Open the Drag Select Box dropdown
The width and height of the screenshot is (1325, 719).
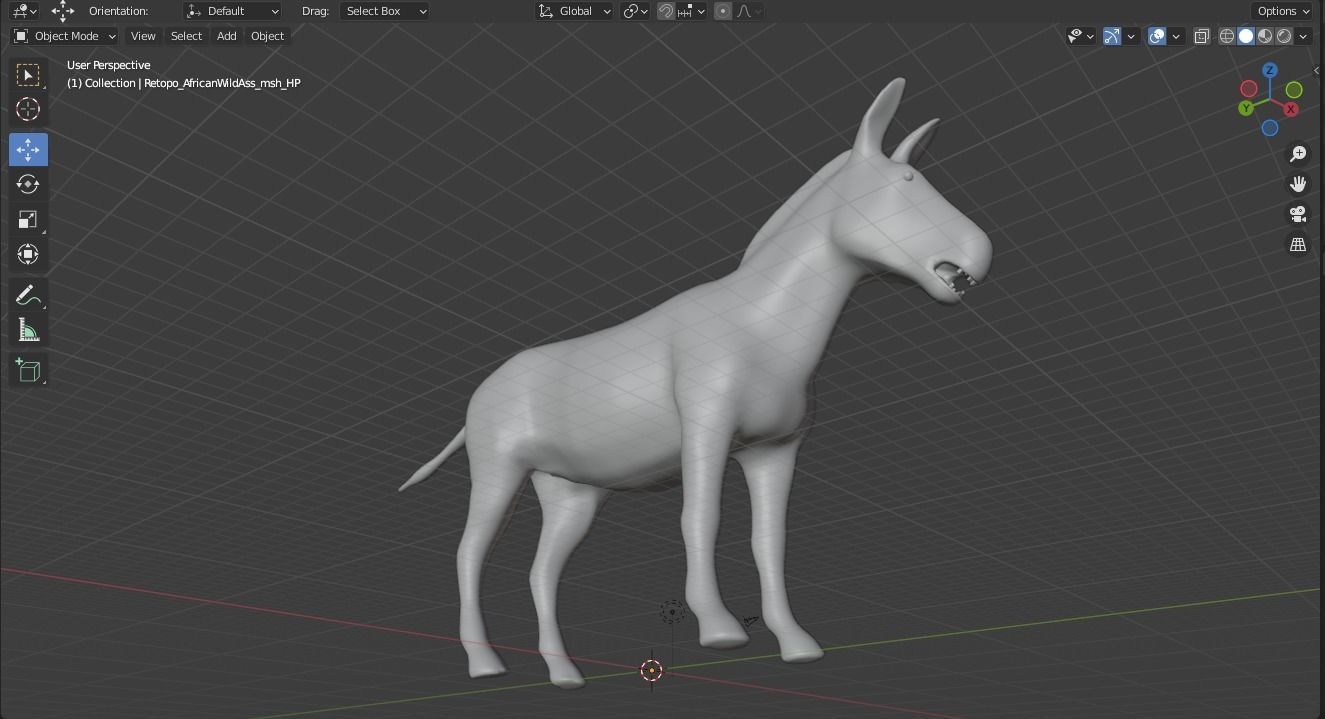coord(384,11)
